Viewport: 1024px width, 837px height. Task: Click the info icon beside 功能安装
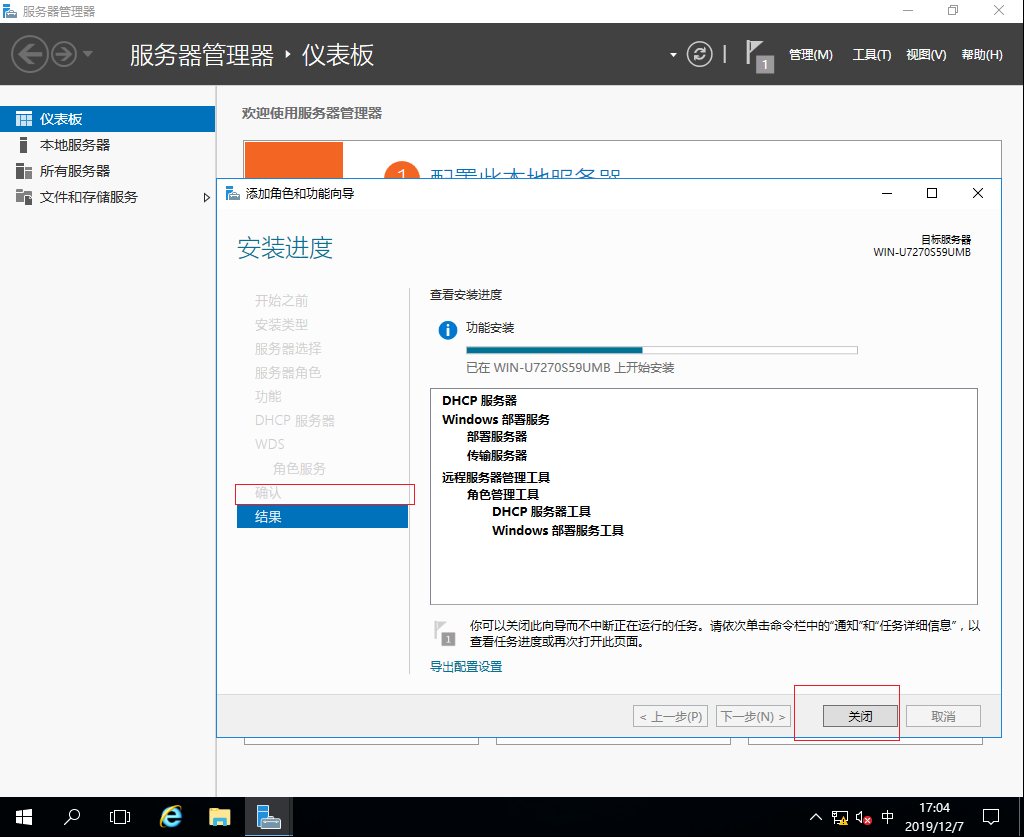[x=447, y=329]
